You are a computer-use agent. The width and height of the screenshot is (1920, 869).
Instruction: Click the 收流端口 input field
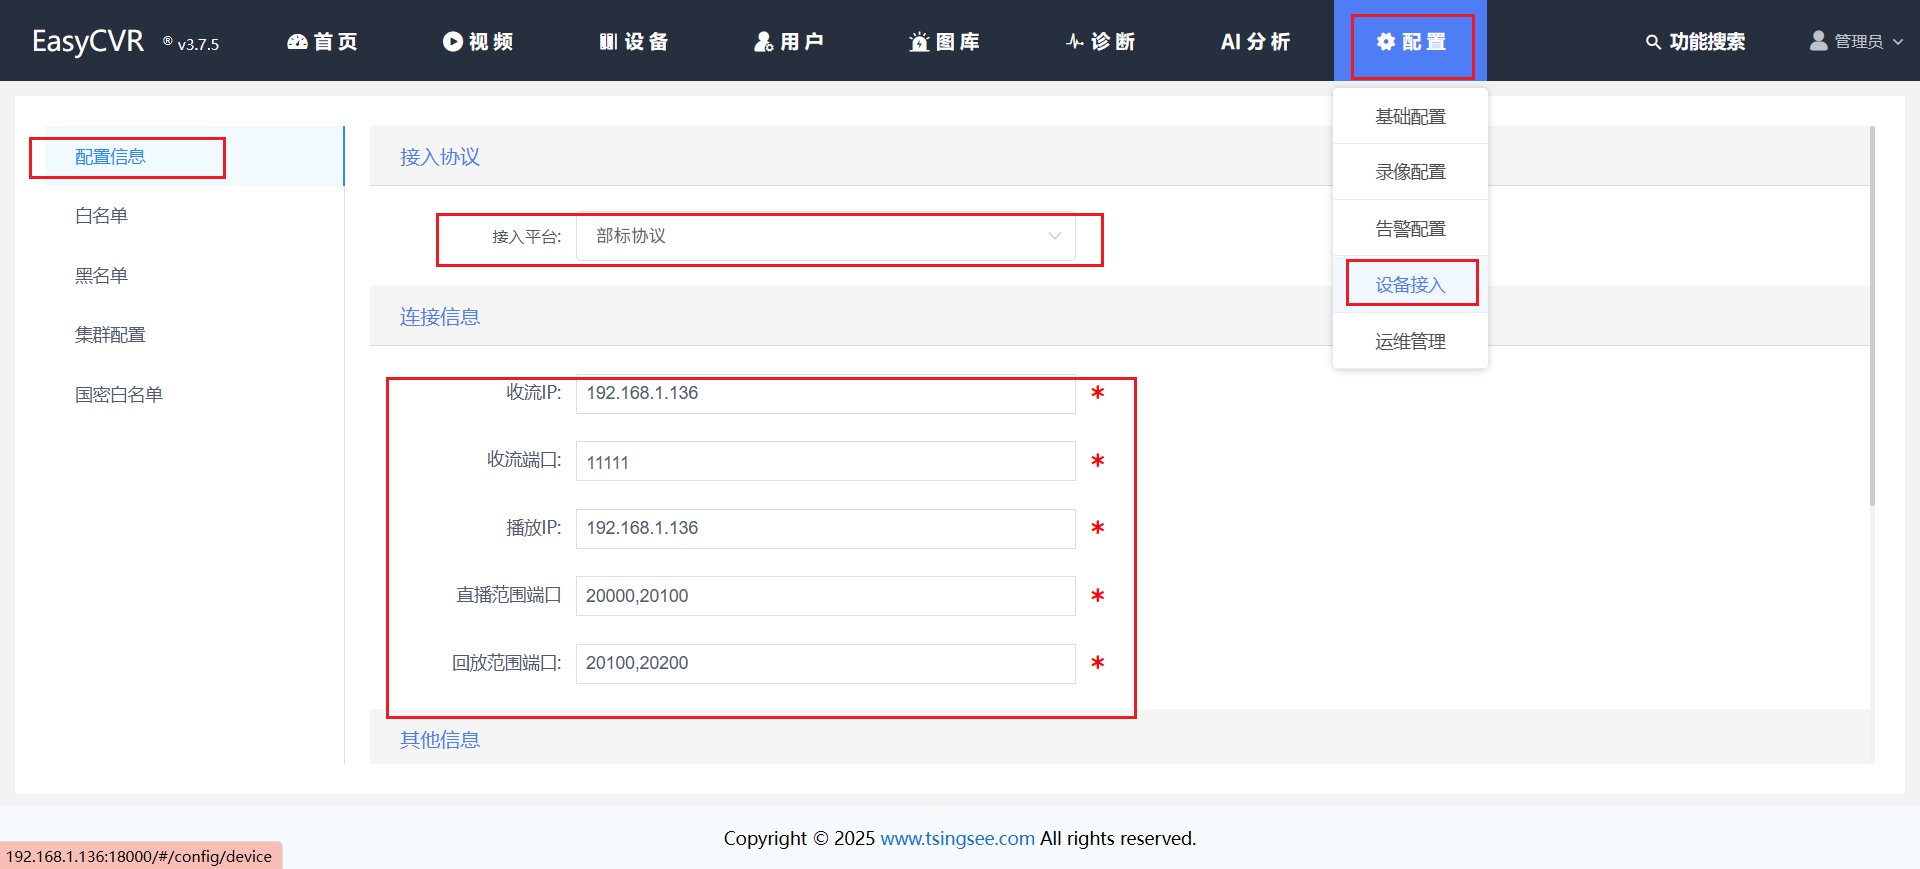pyautogui.click(x=825, y=462)
